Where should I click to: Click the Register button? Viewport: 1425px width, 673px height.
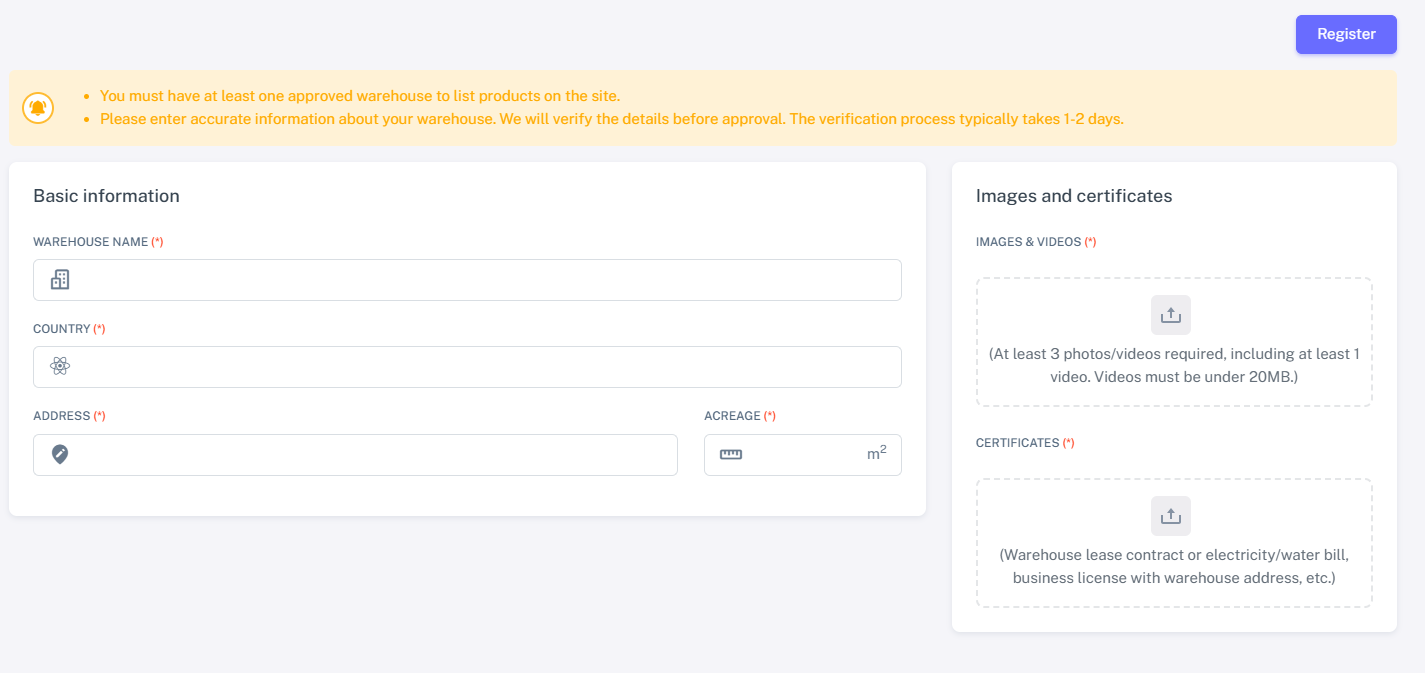[x=1346, y=34]
